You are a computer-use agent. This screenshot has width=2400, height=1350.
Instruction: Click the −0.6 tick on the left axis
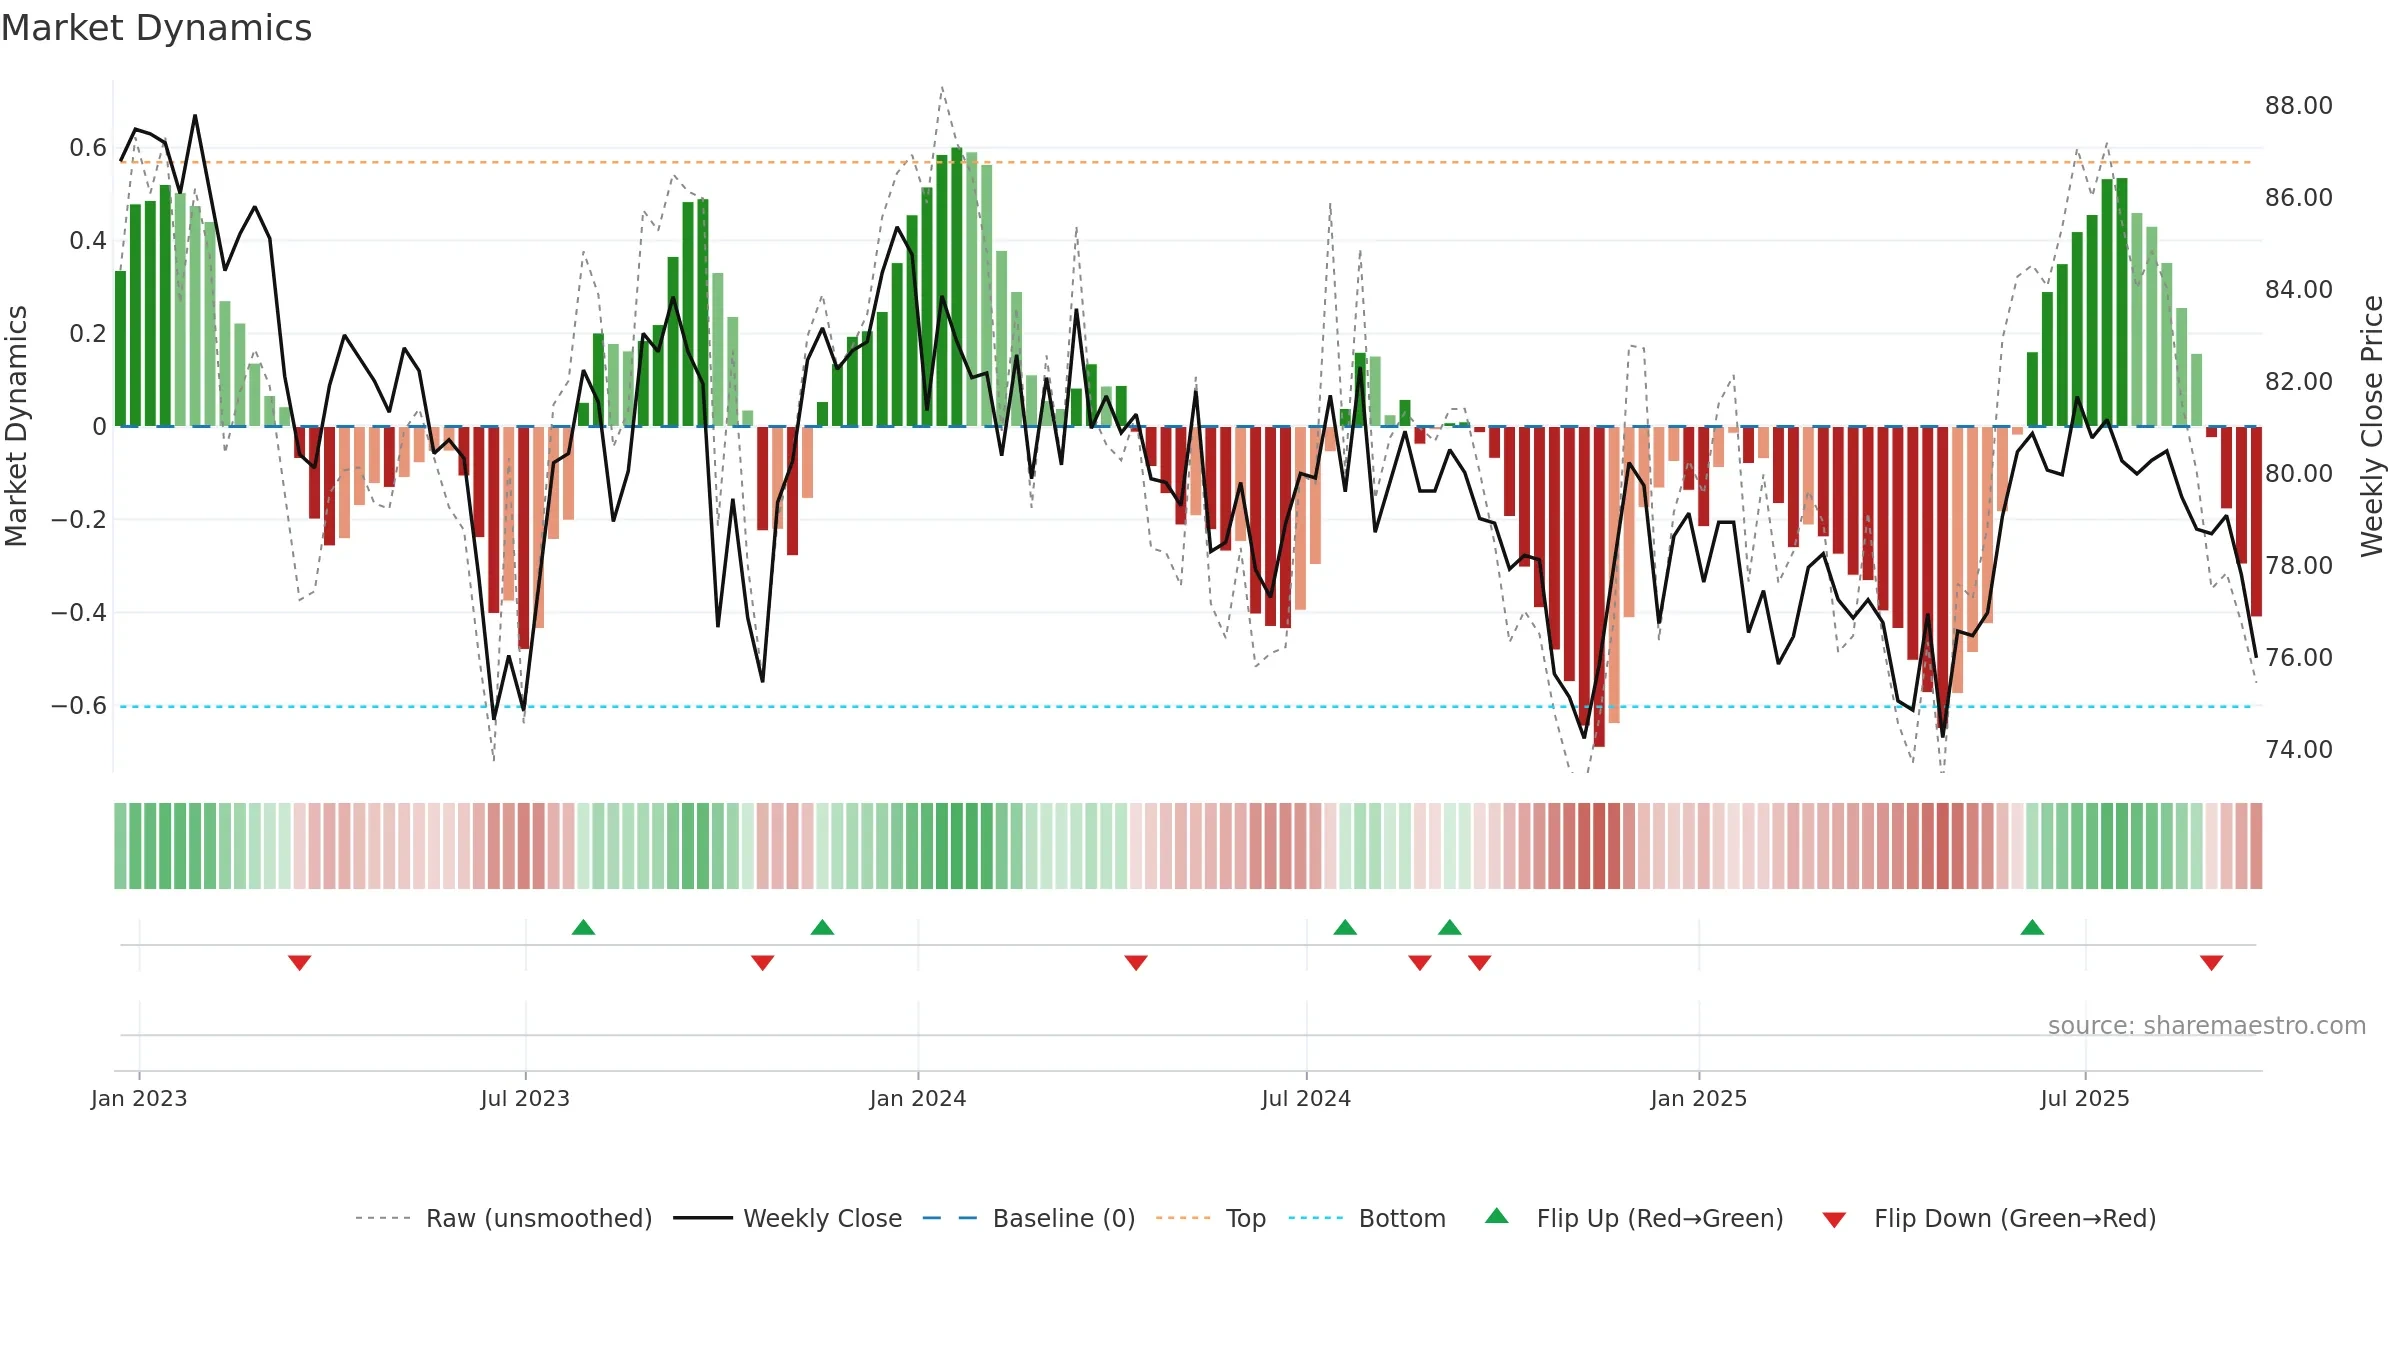(79, 706)
